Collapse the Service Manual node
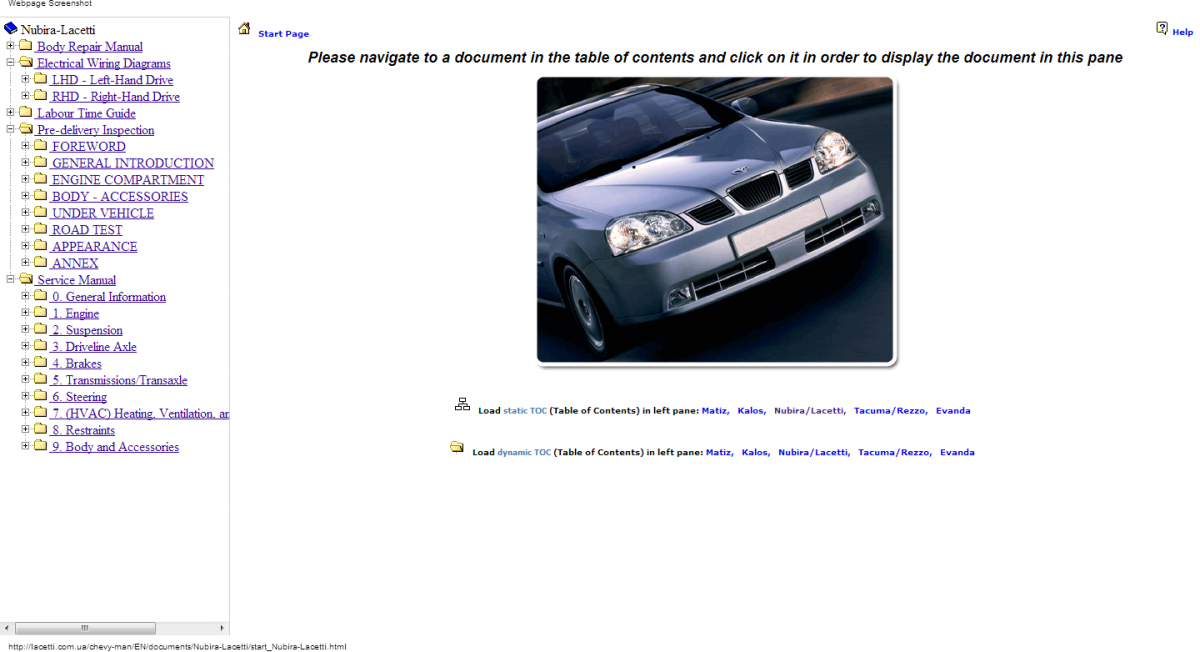This screenshot has width=1200, height=652. [x=10, y=280]
